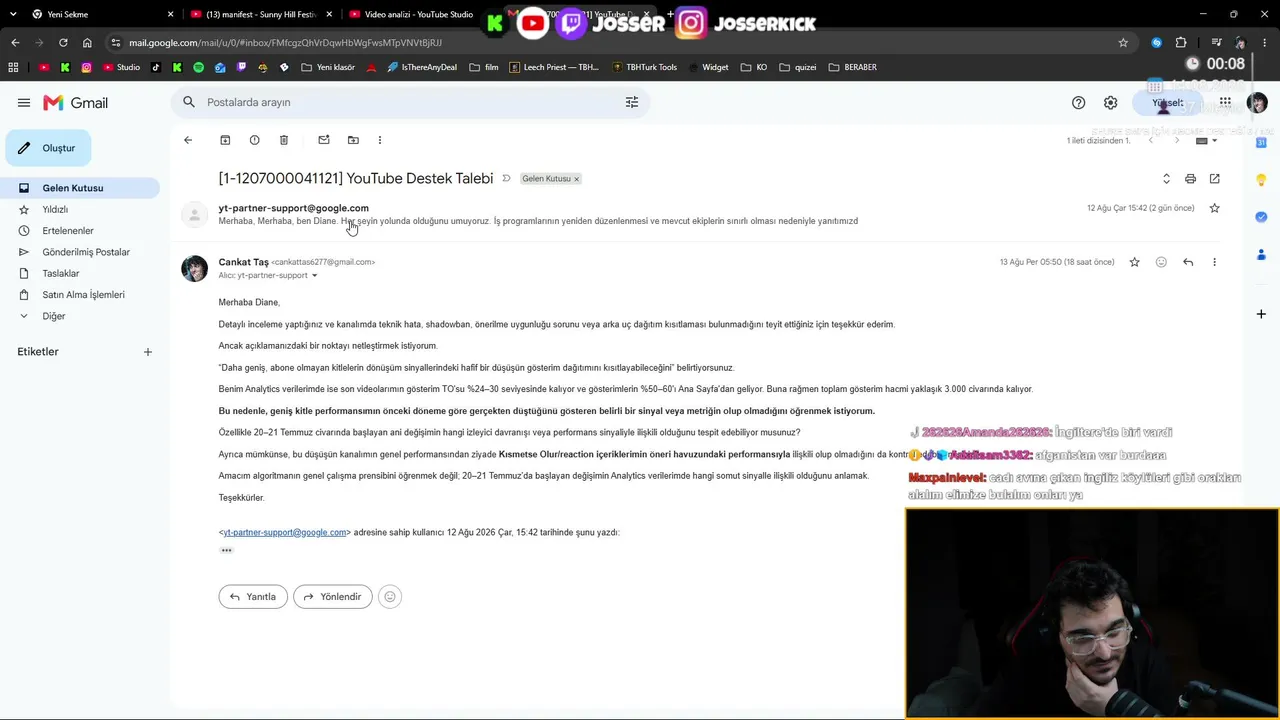Move the conversation to another folder
This screenshot has height=720, width=1280.
click(353, 140)
